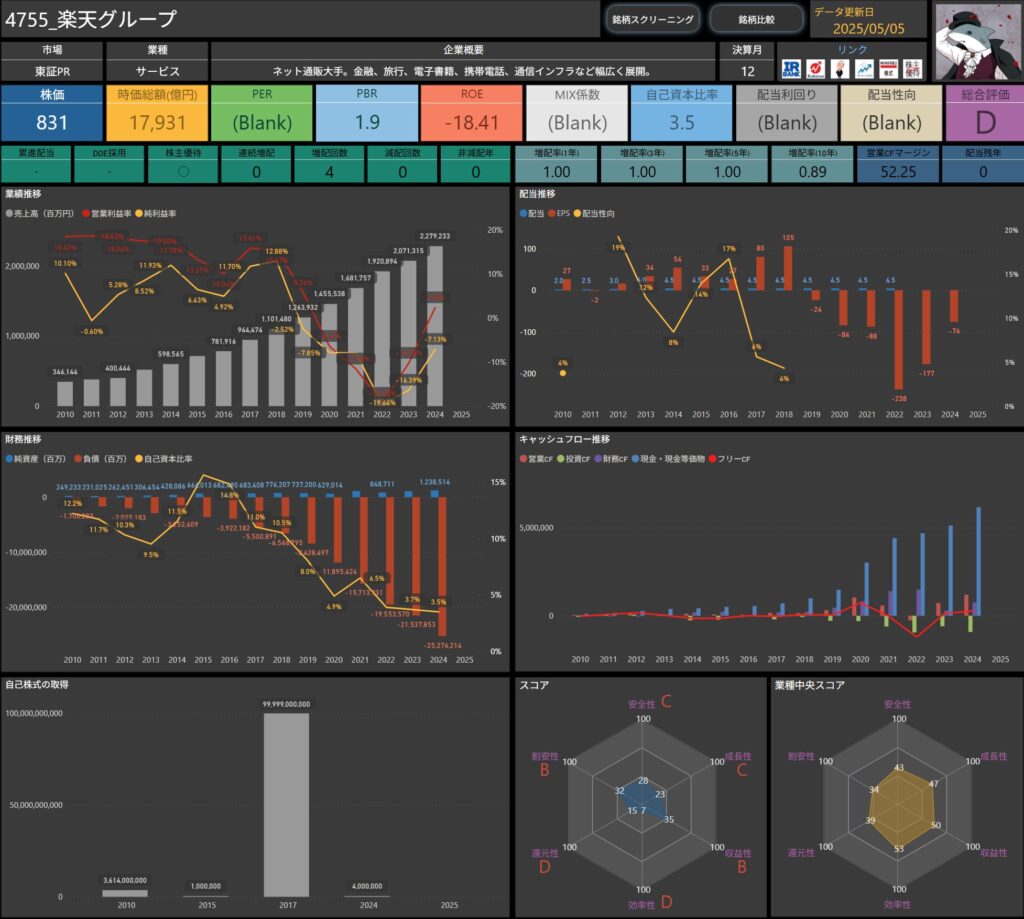Click the ROE card showing -18.41
1024x919 pixels.
click(472, 113)
